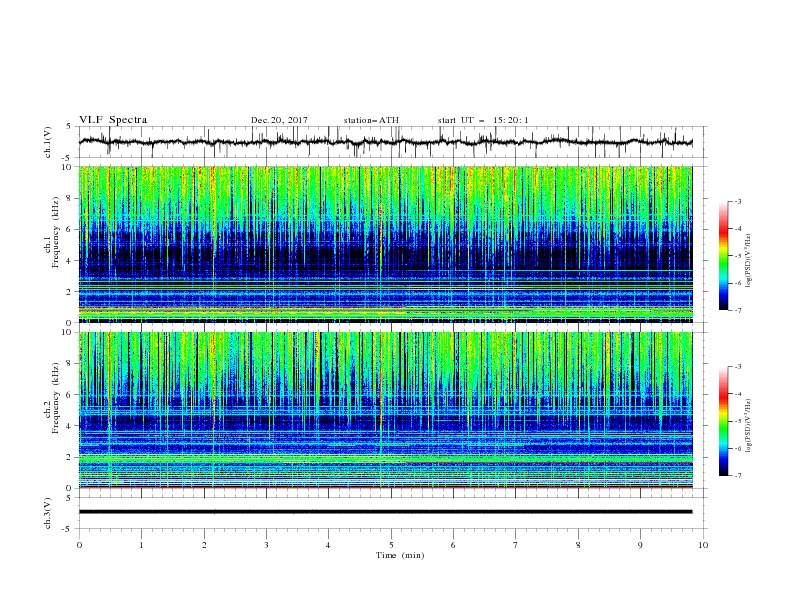Click the ch.1 spectrogram color scale bar
The width and height of the screenshot is (792, 612).
point(723,256)
